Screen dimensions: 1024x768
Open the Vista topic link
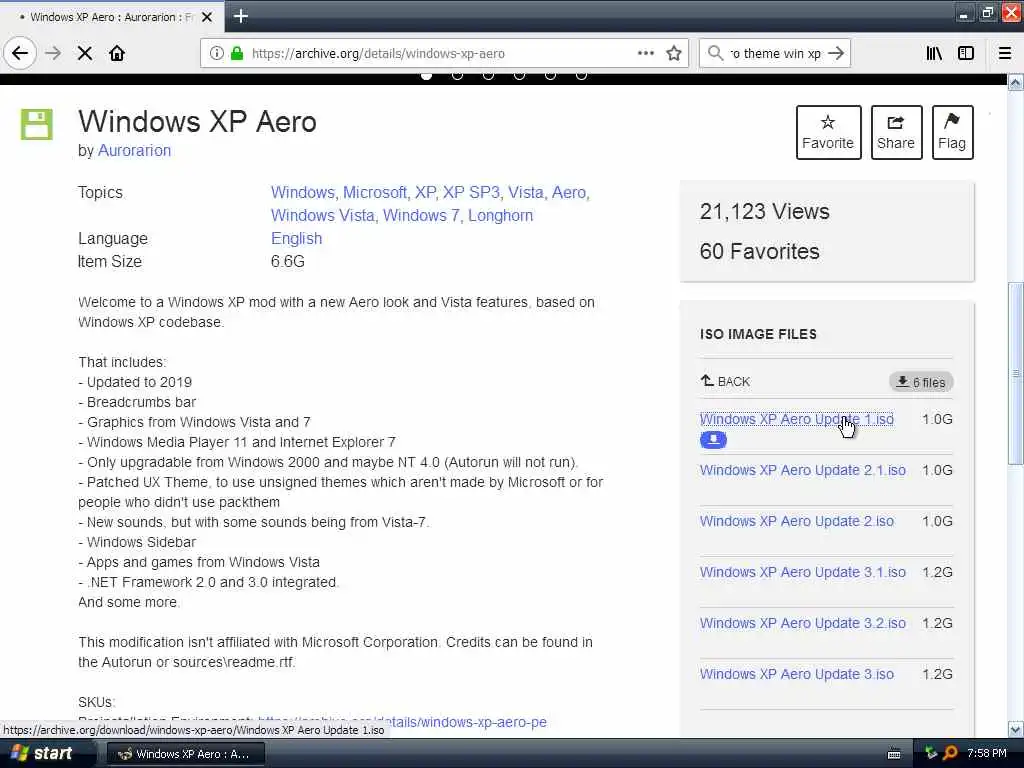(x=526, y=193)
